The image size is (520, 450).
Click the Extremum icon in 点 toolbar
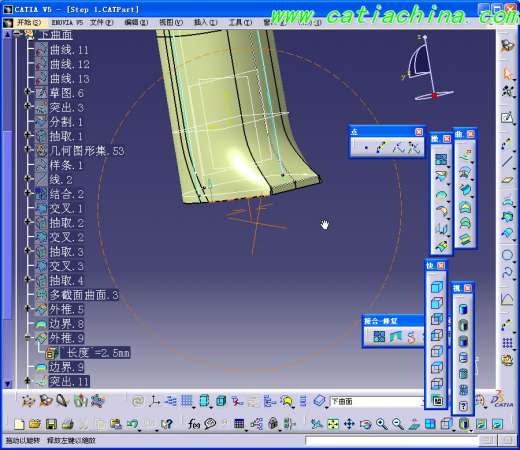398,147
